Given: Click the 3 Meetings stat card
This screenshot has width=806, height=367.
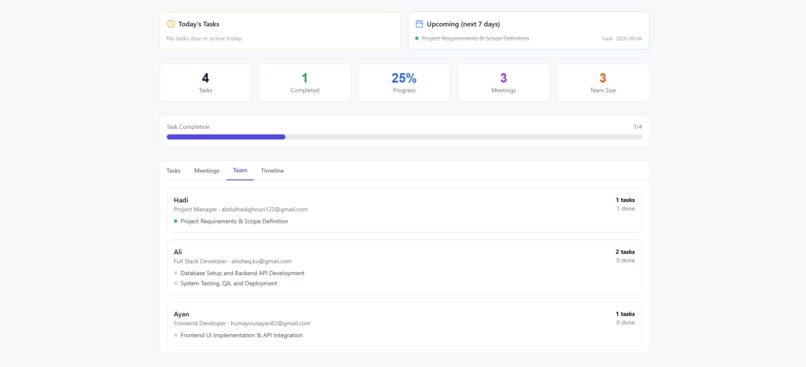Looking at the screenshot, I should 503,82.
